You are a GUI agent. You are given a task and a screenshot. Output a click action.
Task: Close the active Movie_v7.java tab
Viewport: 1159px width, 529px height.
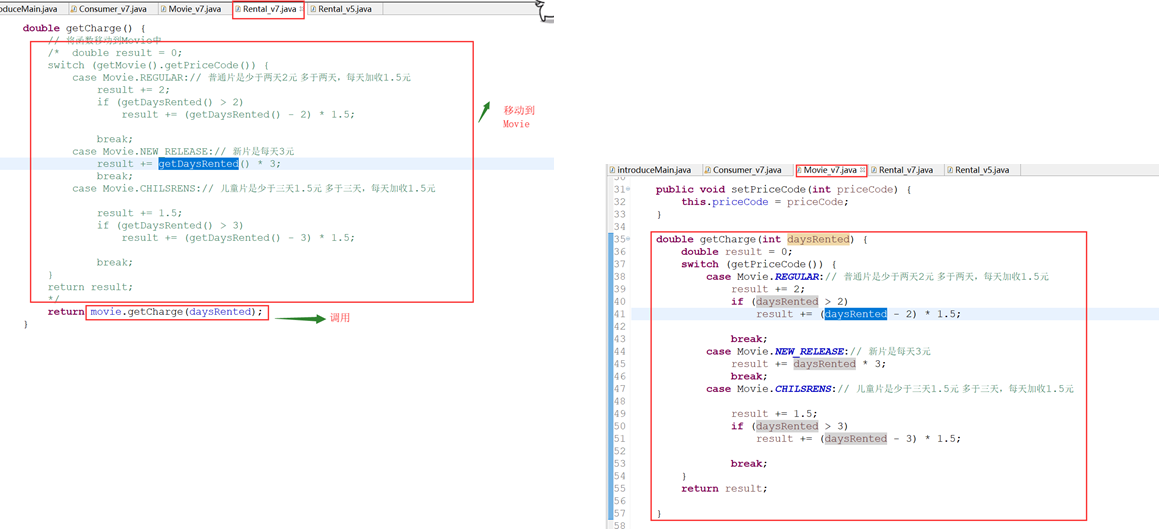click(x=862, y=170)
